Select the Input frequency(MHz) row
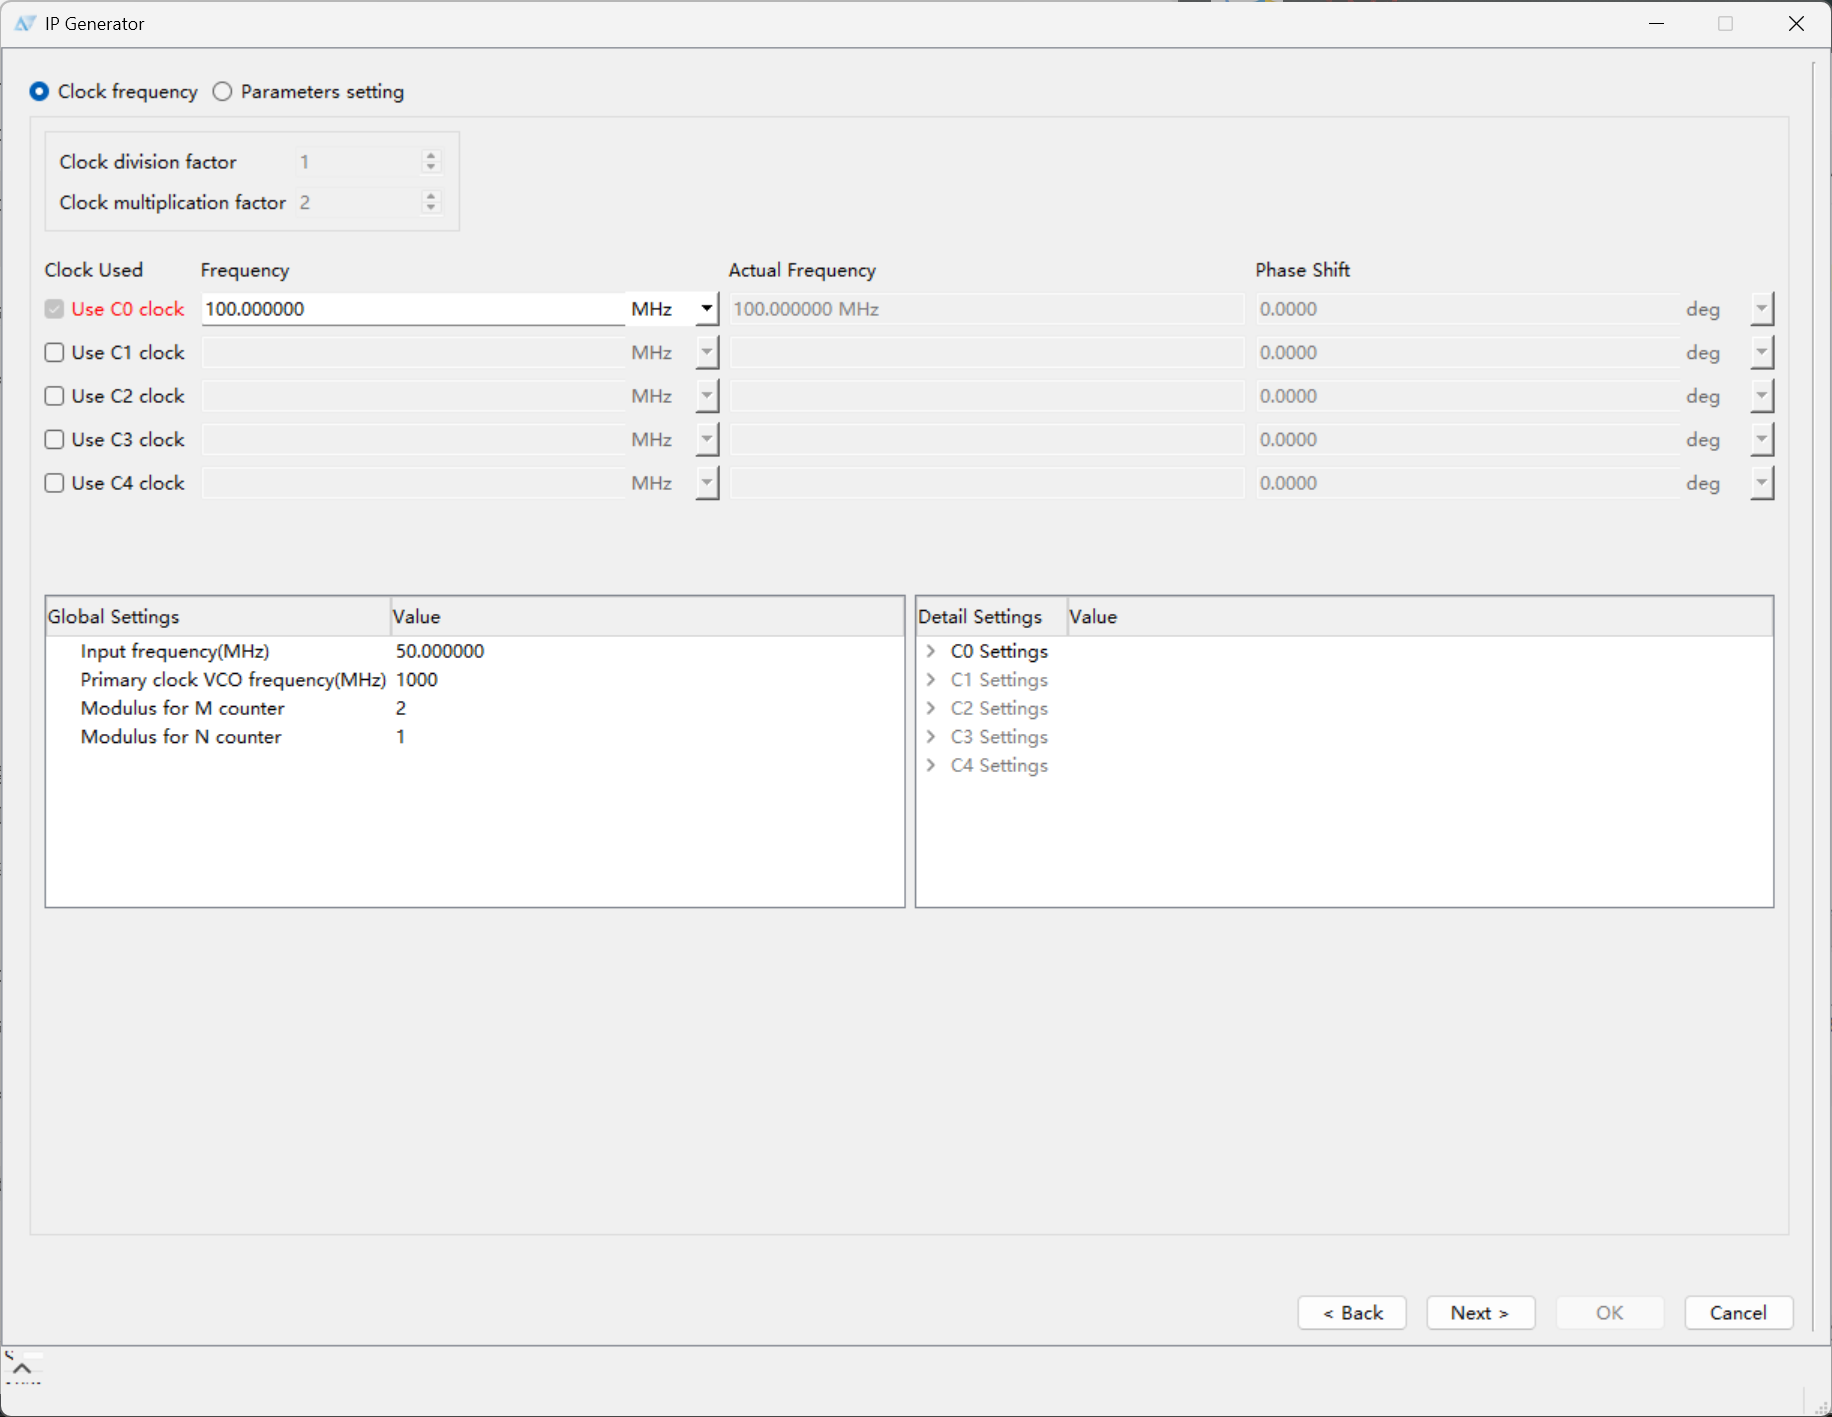This screenshot has width=1832, height=1417. pyautogui.click(x=475, y=651)
